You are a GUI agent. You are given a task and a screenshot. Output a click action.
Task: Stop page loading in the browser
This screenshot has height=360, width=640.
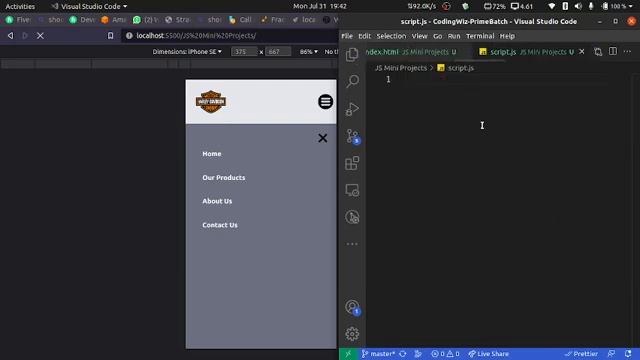(40, 36)
